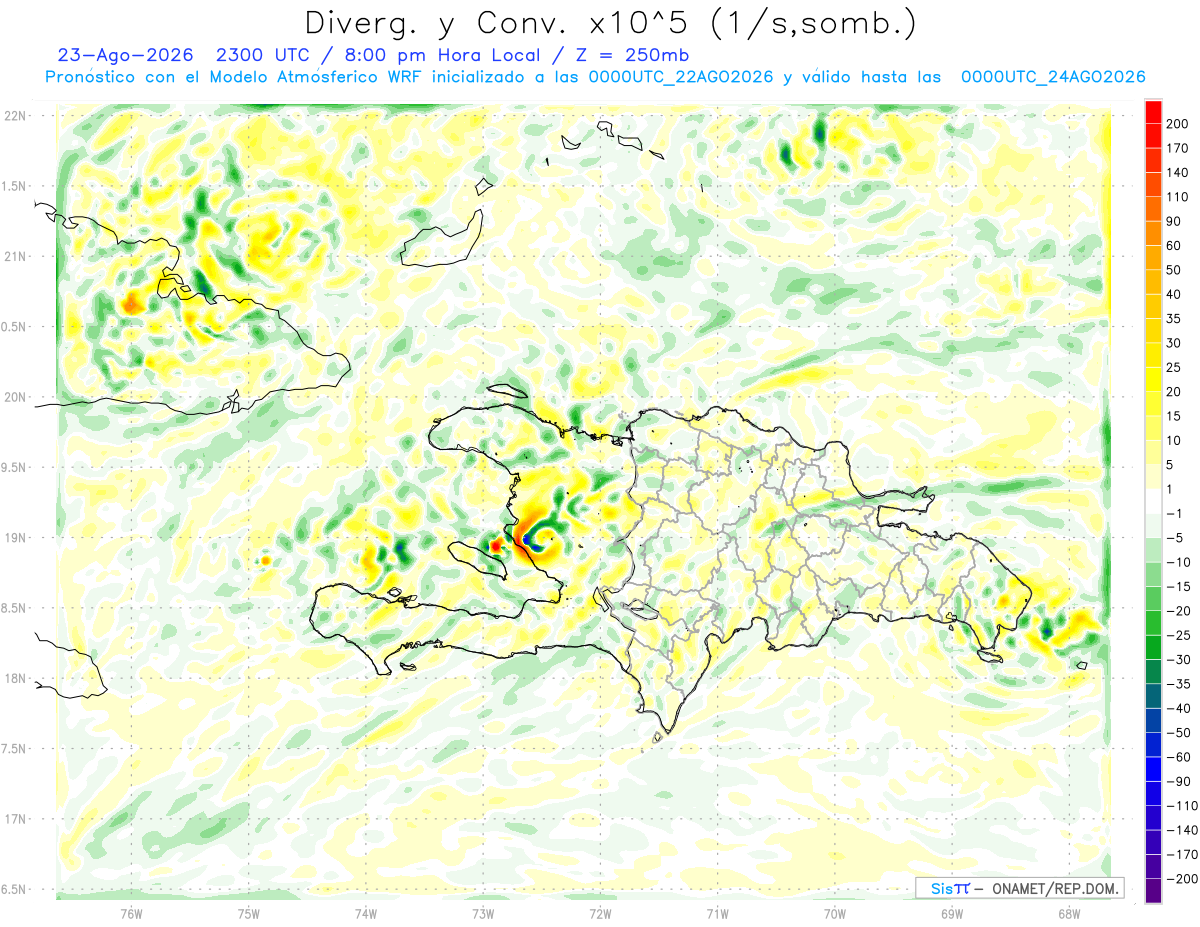This screenshot has height=927, width=1200.
Task: Click the orange divergence spot over eastern Cuba
Action: tap(131, 302)
